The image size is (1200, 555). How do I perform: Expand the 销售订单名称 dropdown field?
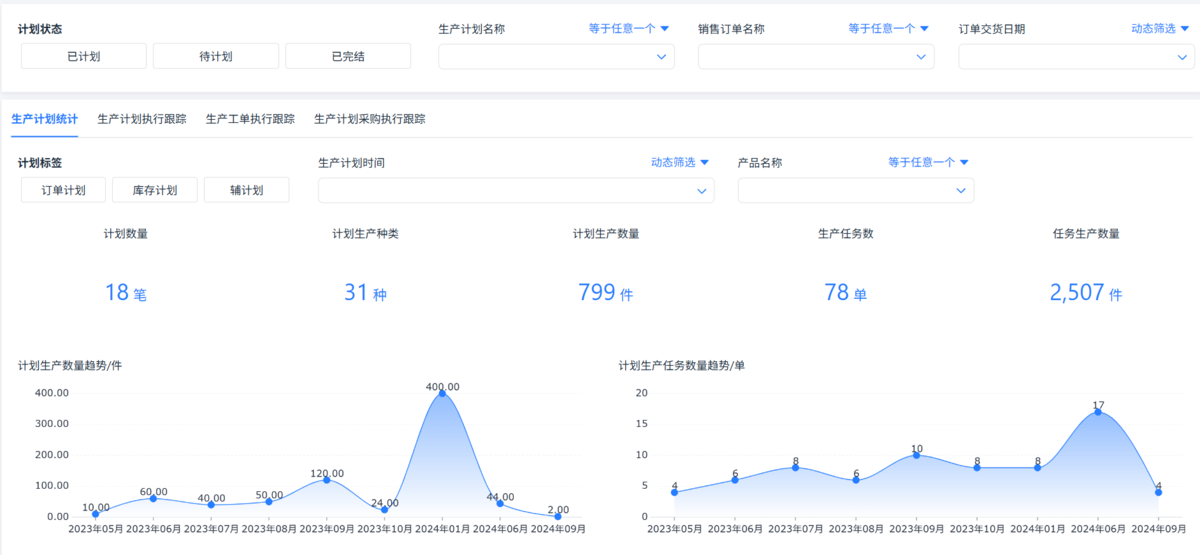816,57
